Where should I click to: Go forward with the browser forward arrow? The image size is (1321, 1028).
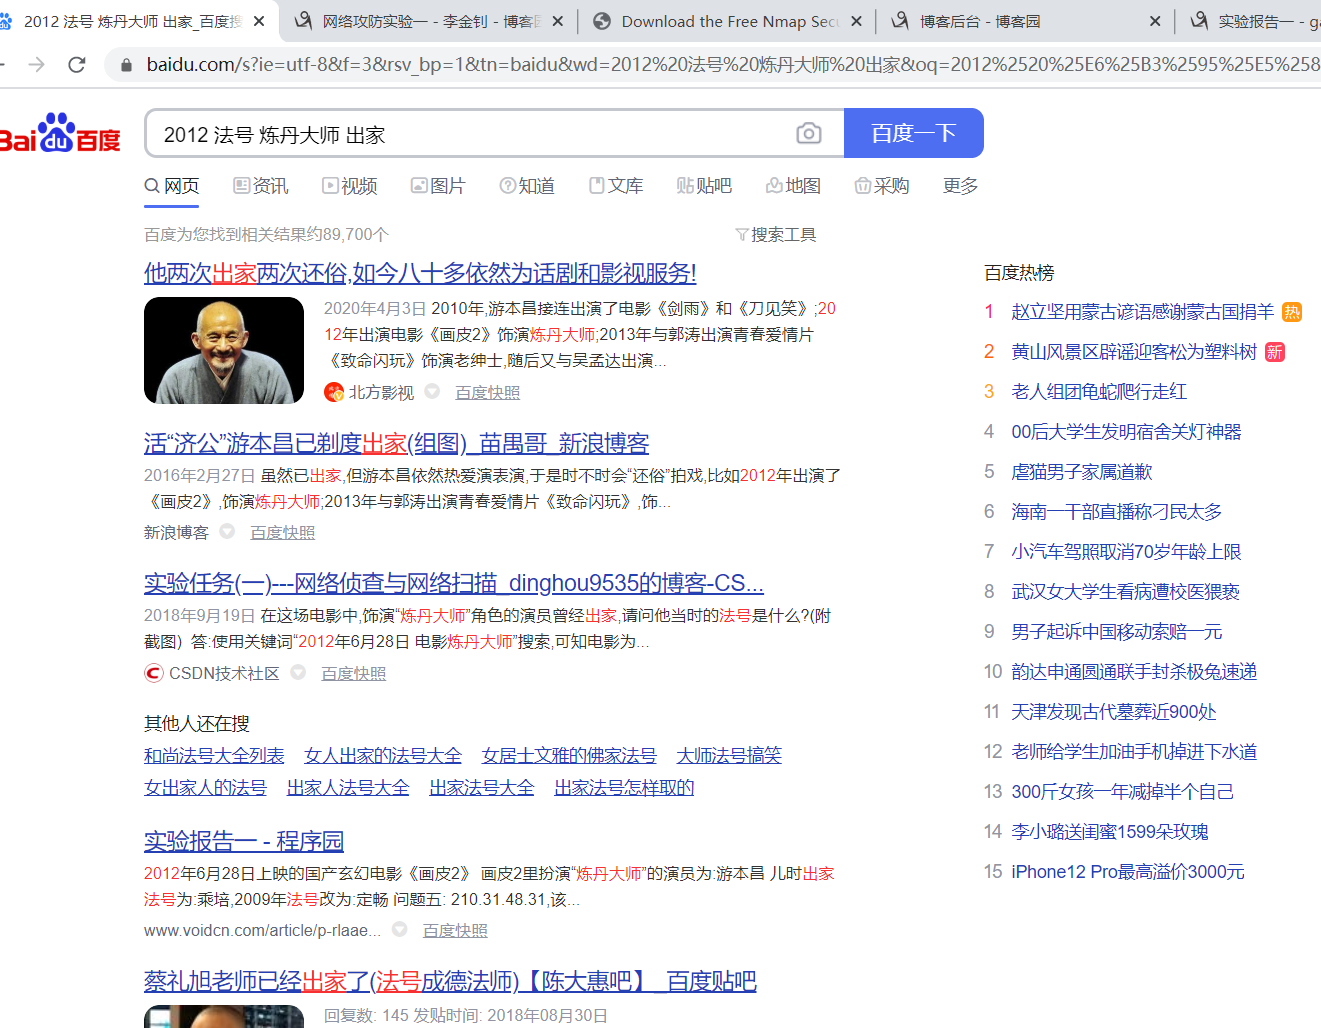tap(37, 65)
